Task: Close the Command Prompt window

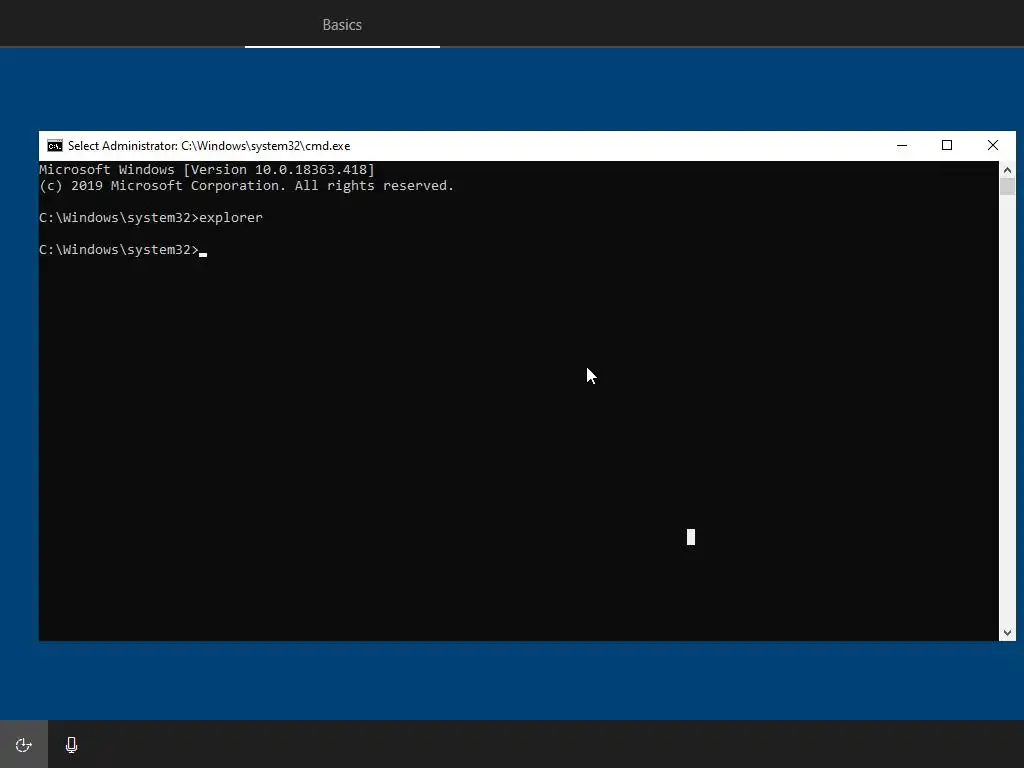Action: click(x=993, y=146)
